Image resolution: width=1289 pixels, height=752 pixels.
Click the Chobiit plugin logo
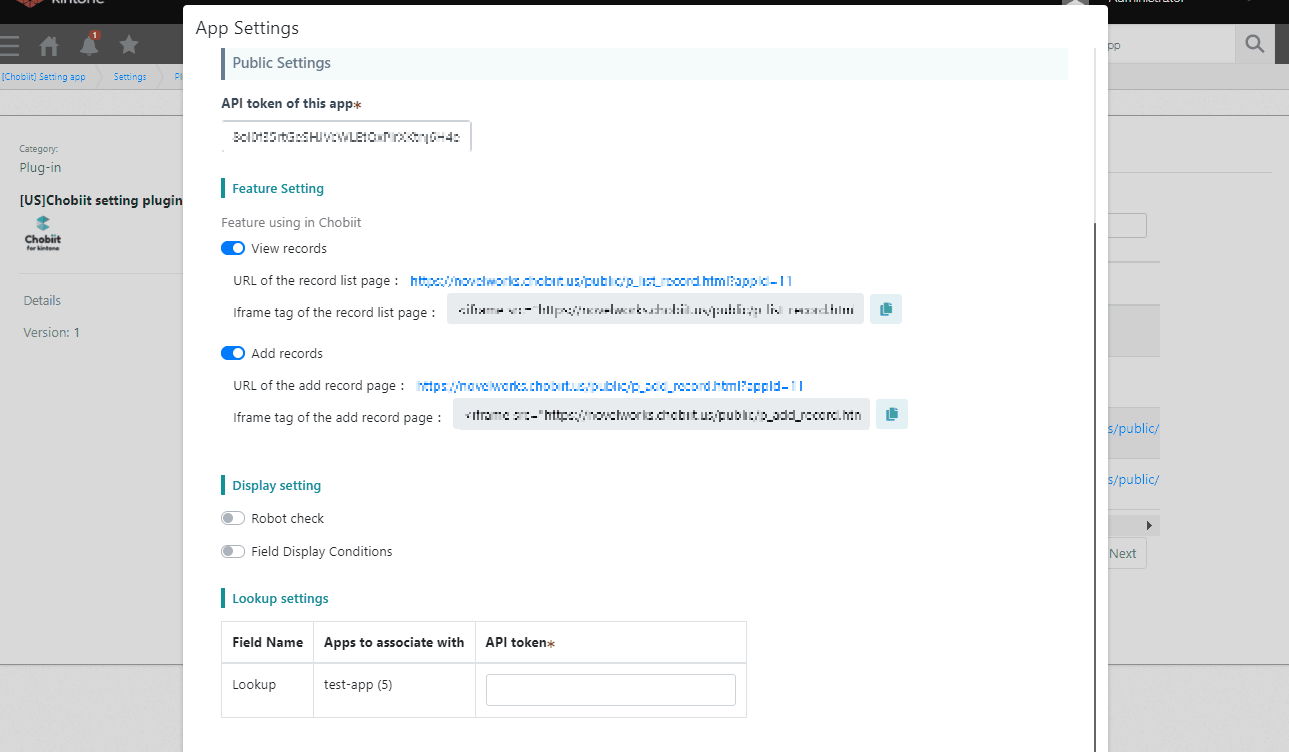[x=43, y=234]
